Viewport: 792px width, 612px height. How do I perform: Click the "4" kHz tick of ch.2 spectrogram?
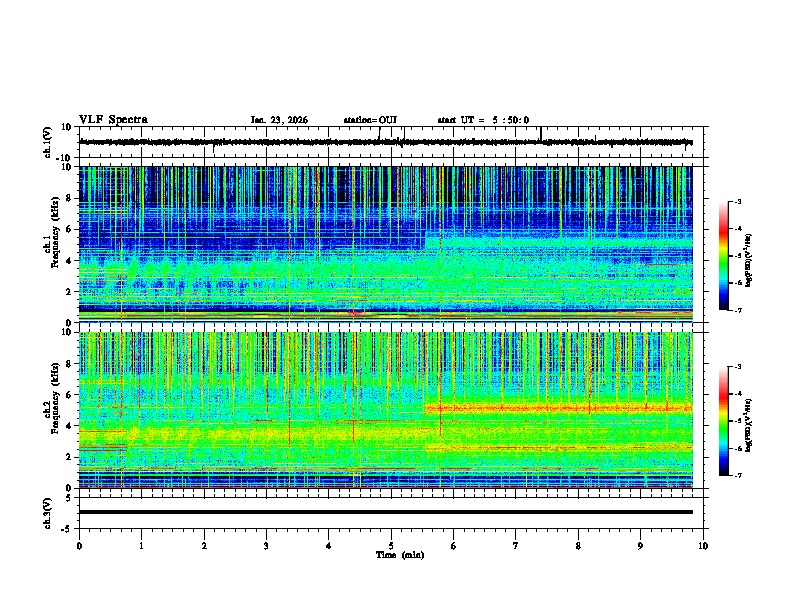70,426
